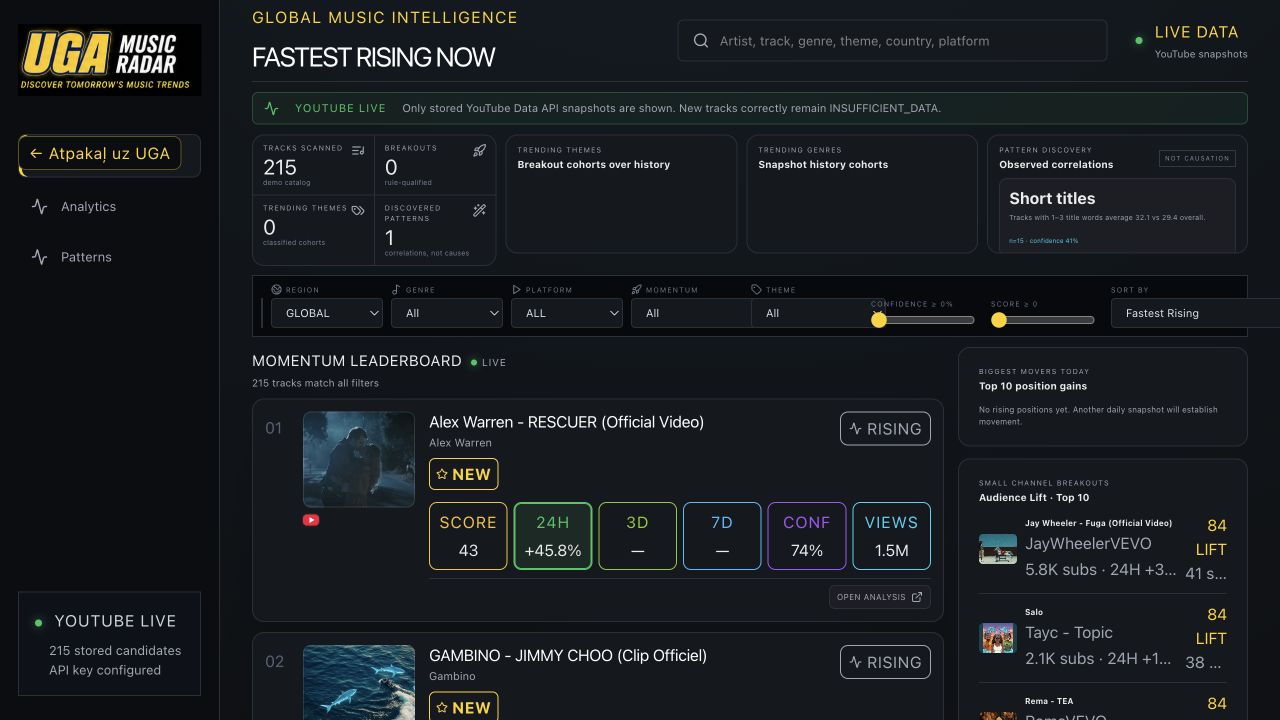Open the Alex Warren RESCUER video thumbnail
This screenshot has width=1280, height=720.
359,459
